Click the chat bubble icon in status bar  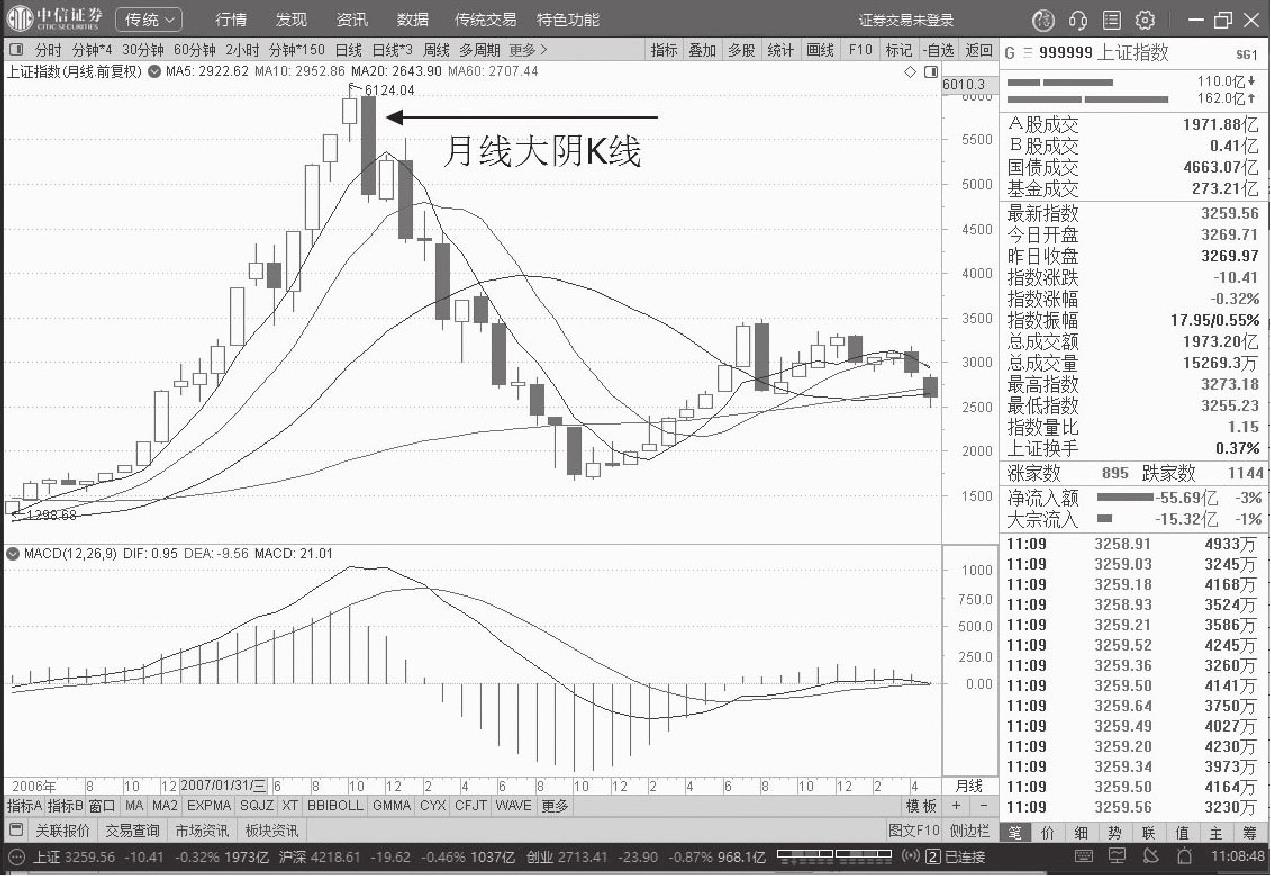pos(15,857)
